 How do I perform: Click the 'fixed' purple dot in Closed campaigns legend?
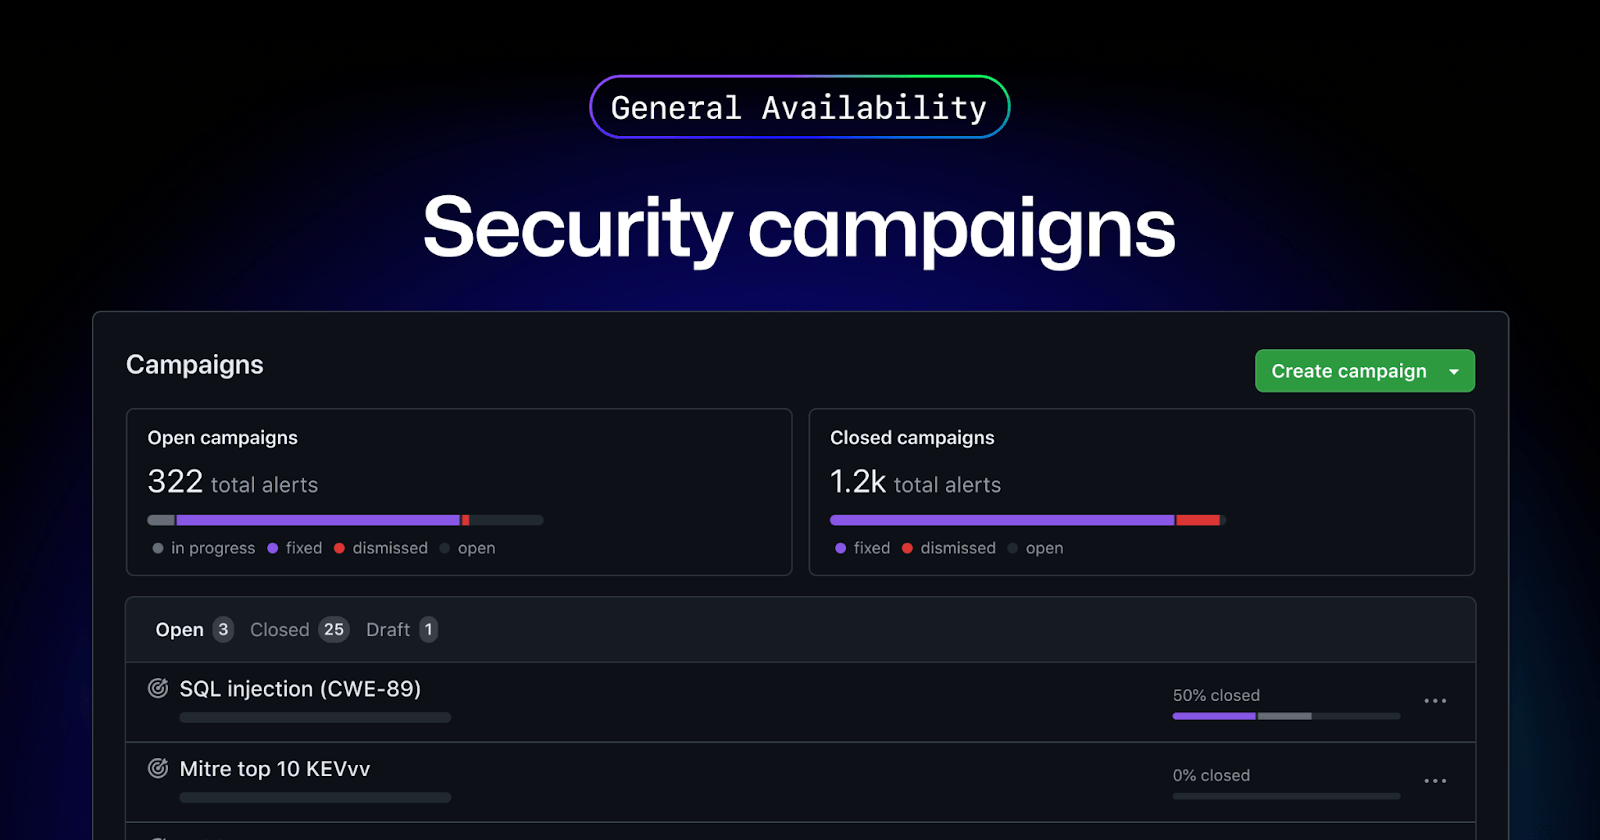(x=840, y=548)
